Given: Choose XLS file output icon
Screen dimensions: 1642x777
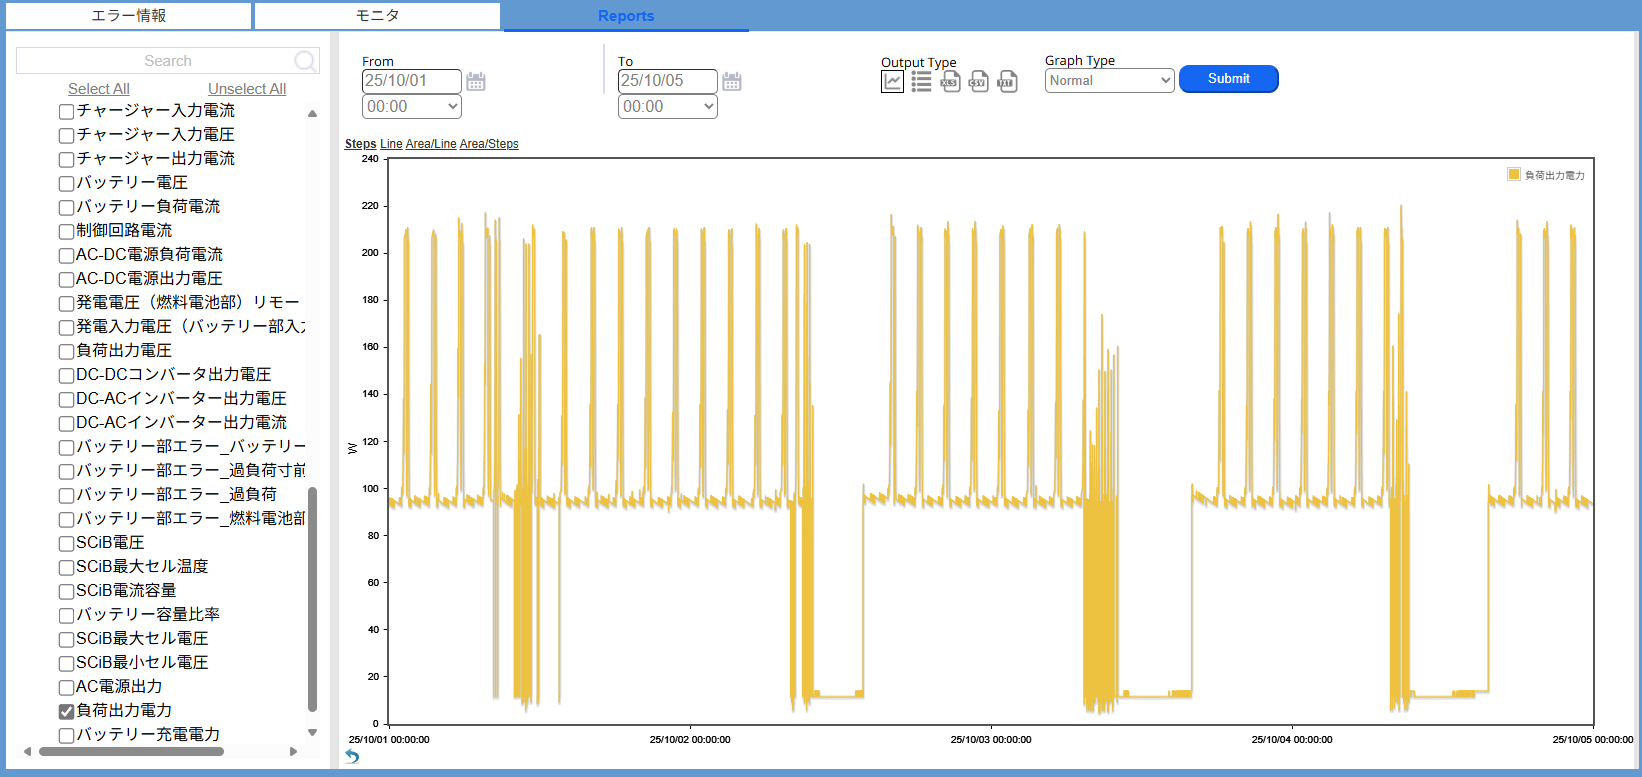Looking at the screenshot, I should tap(950, 82).
